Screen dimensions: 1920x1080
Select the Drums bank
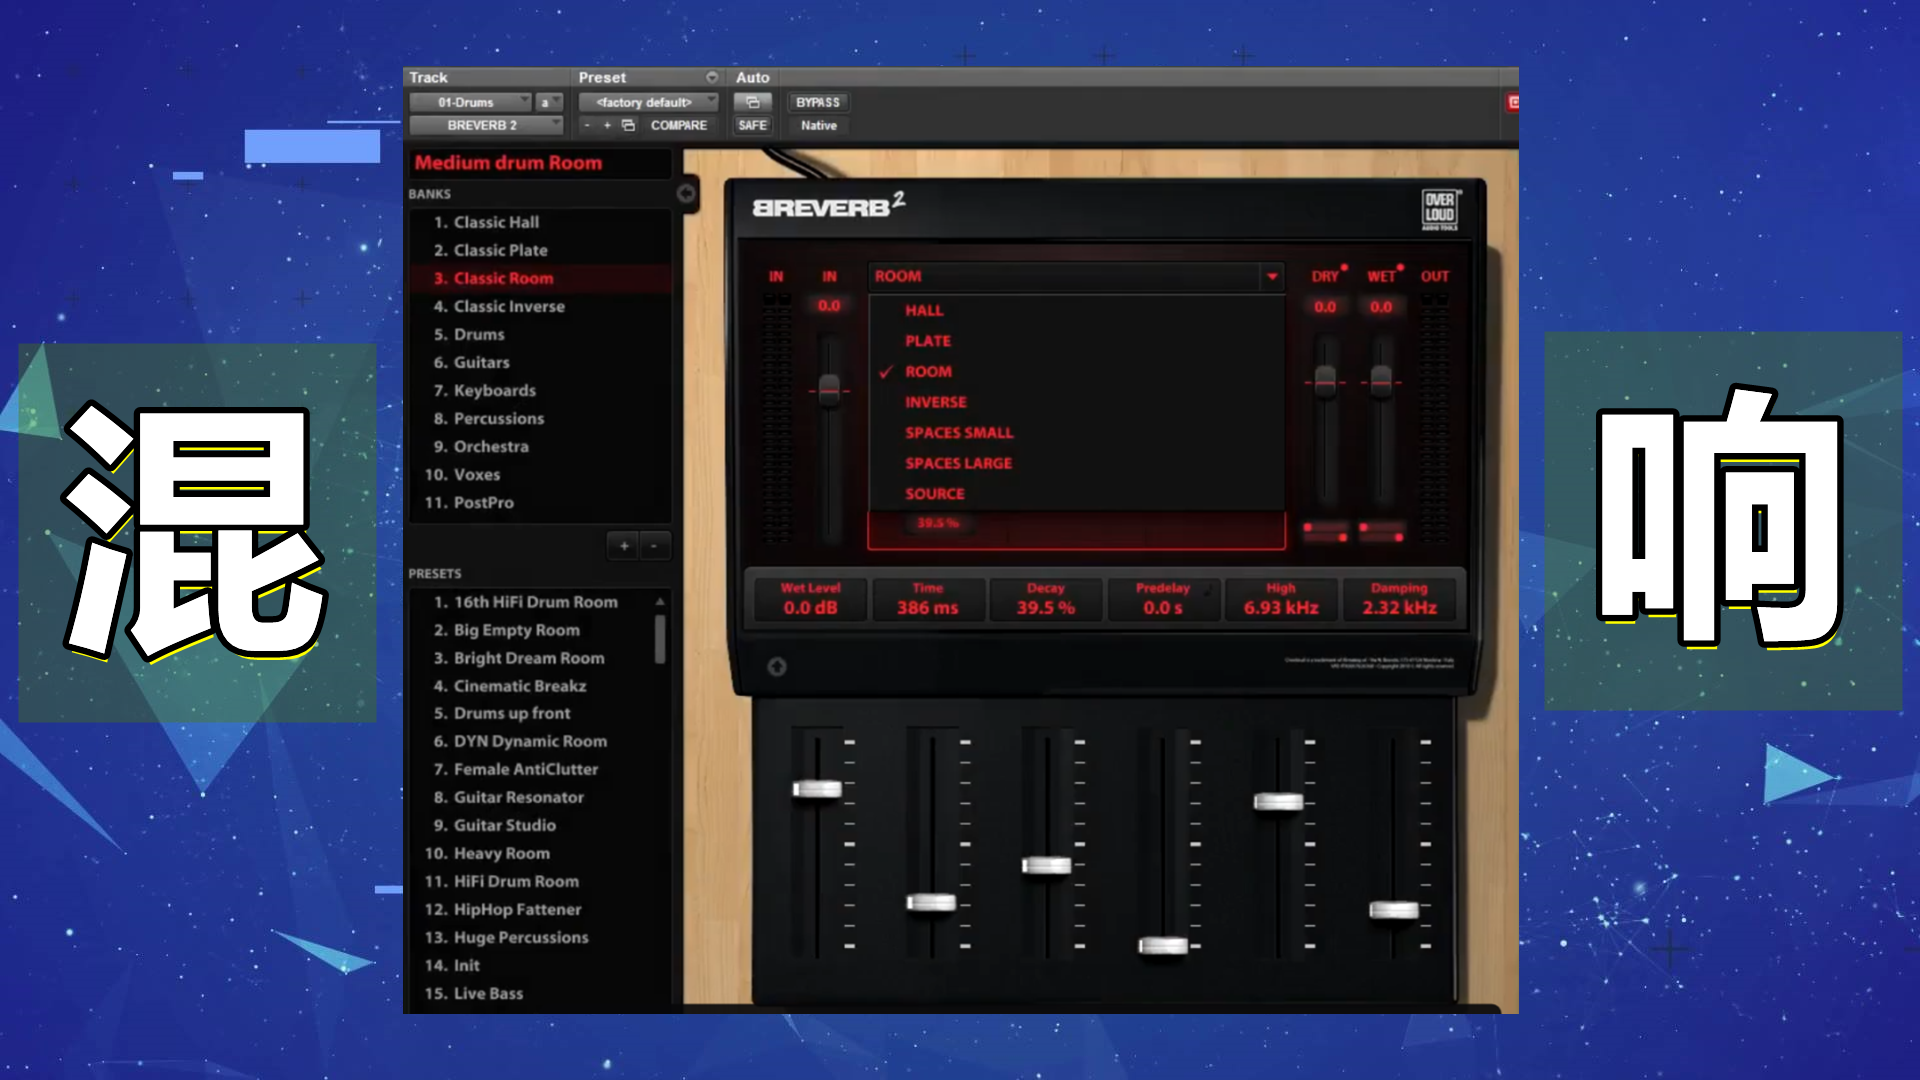540,334
